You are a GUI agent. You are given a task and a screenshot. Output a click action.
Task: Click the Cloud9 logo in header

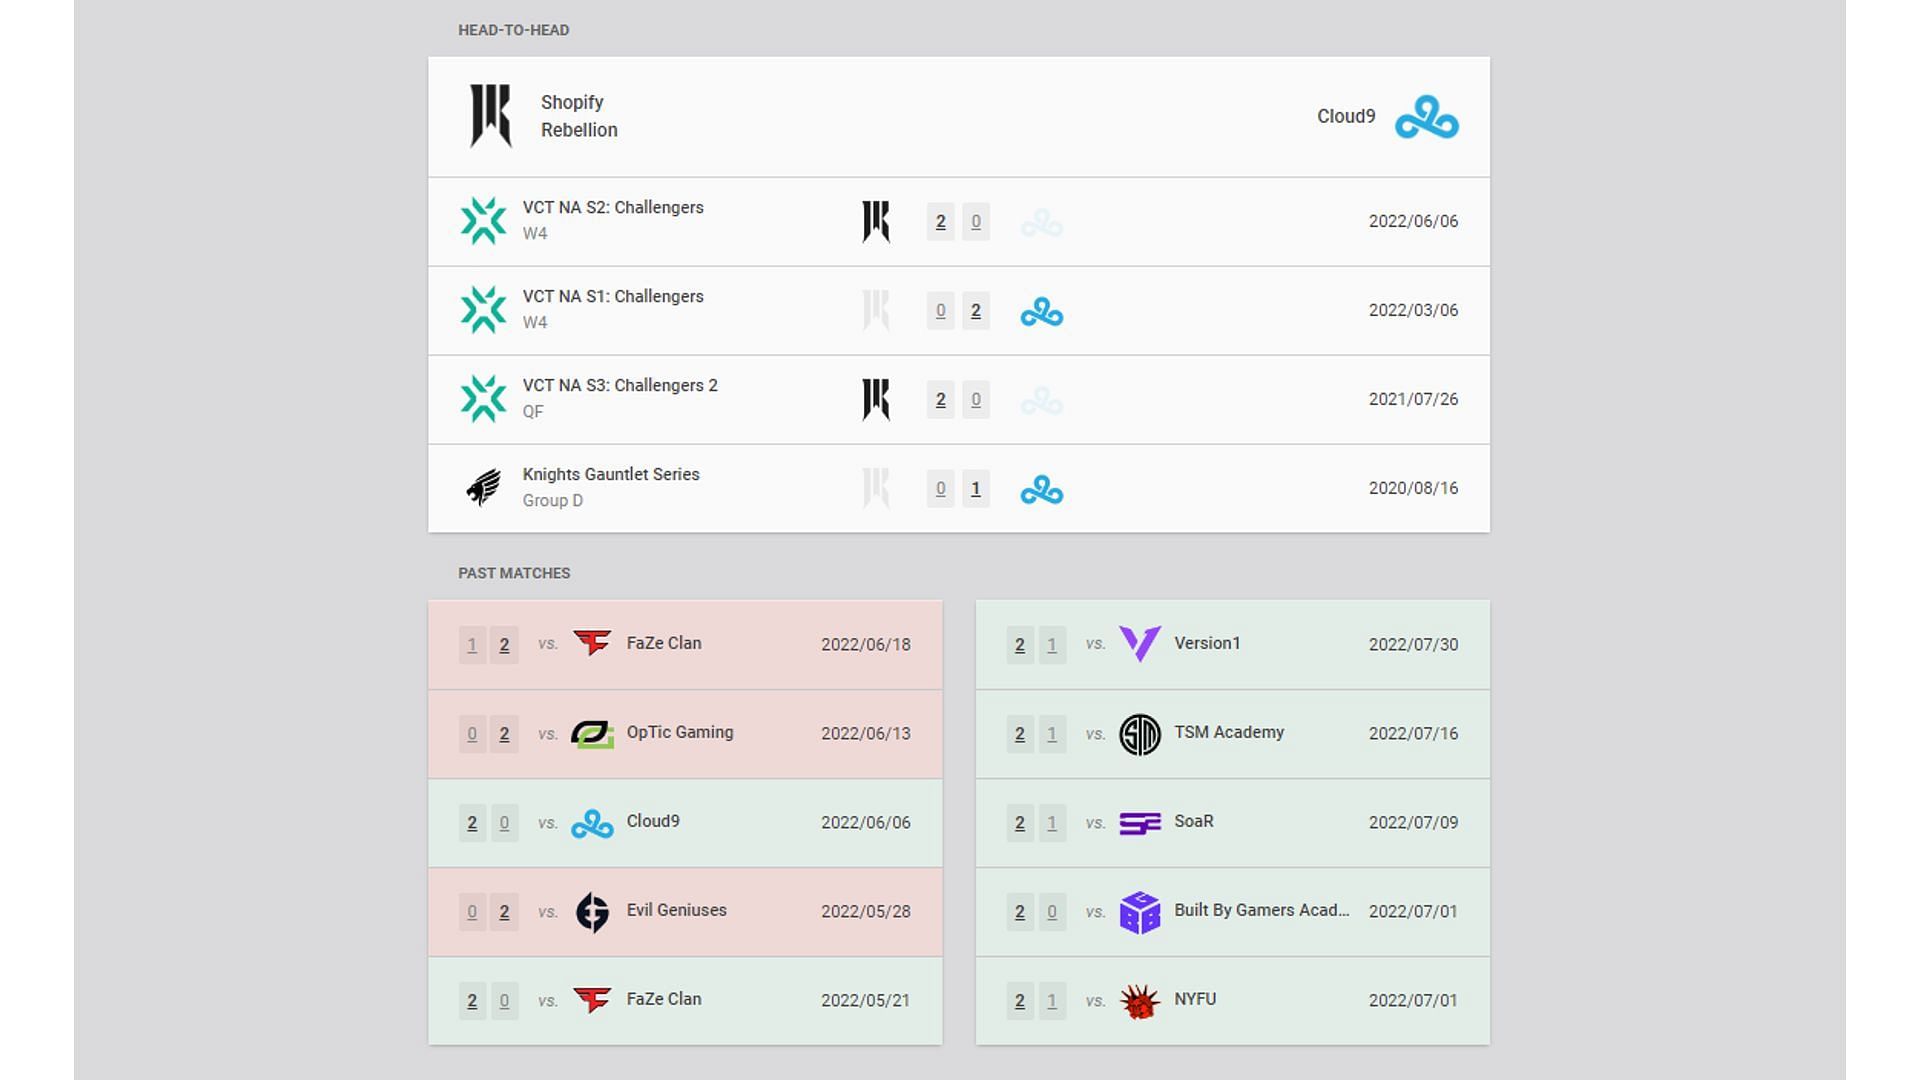(1427, 117)
